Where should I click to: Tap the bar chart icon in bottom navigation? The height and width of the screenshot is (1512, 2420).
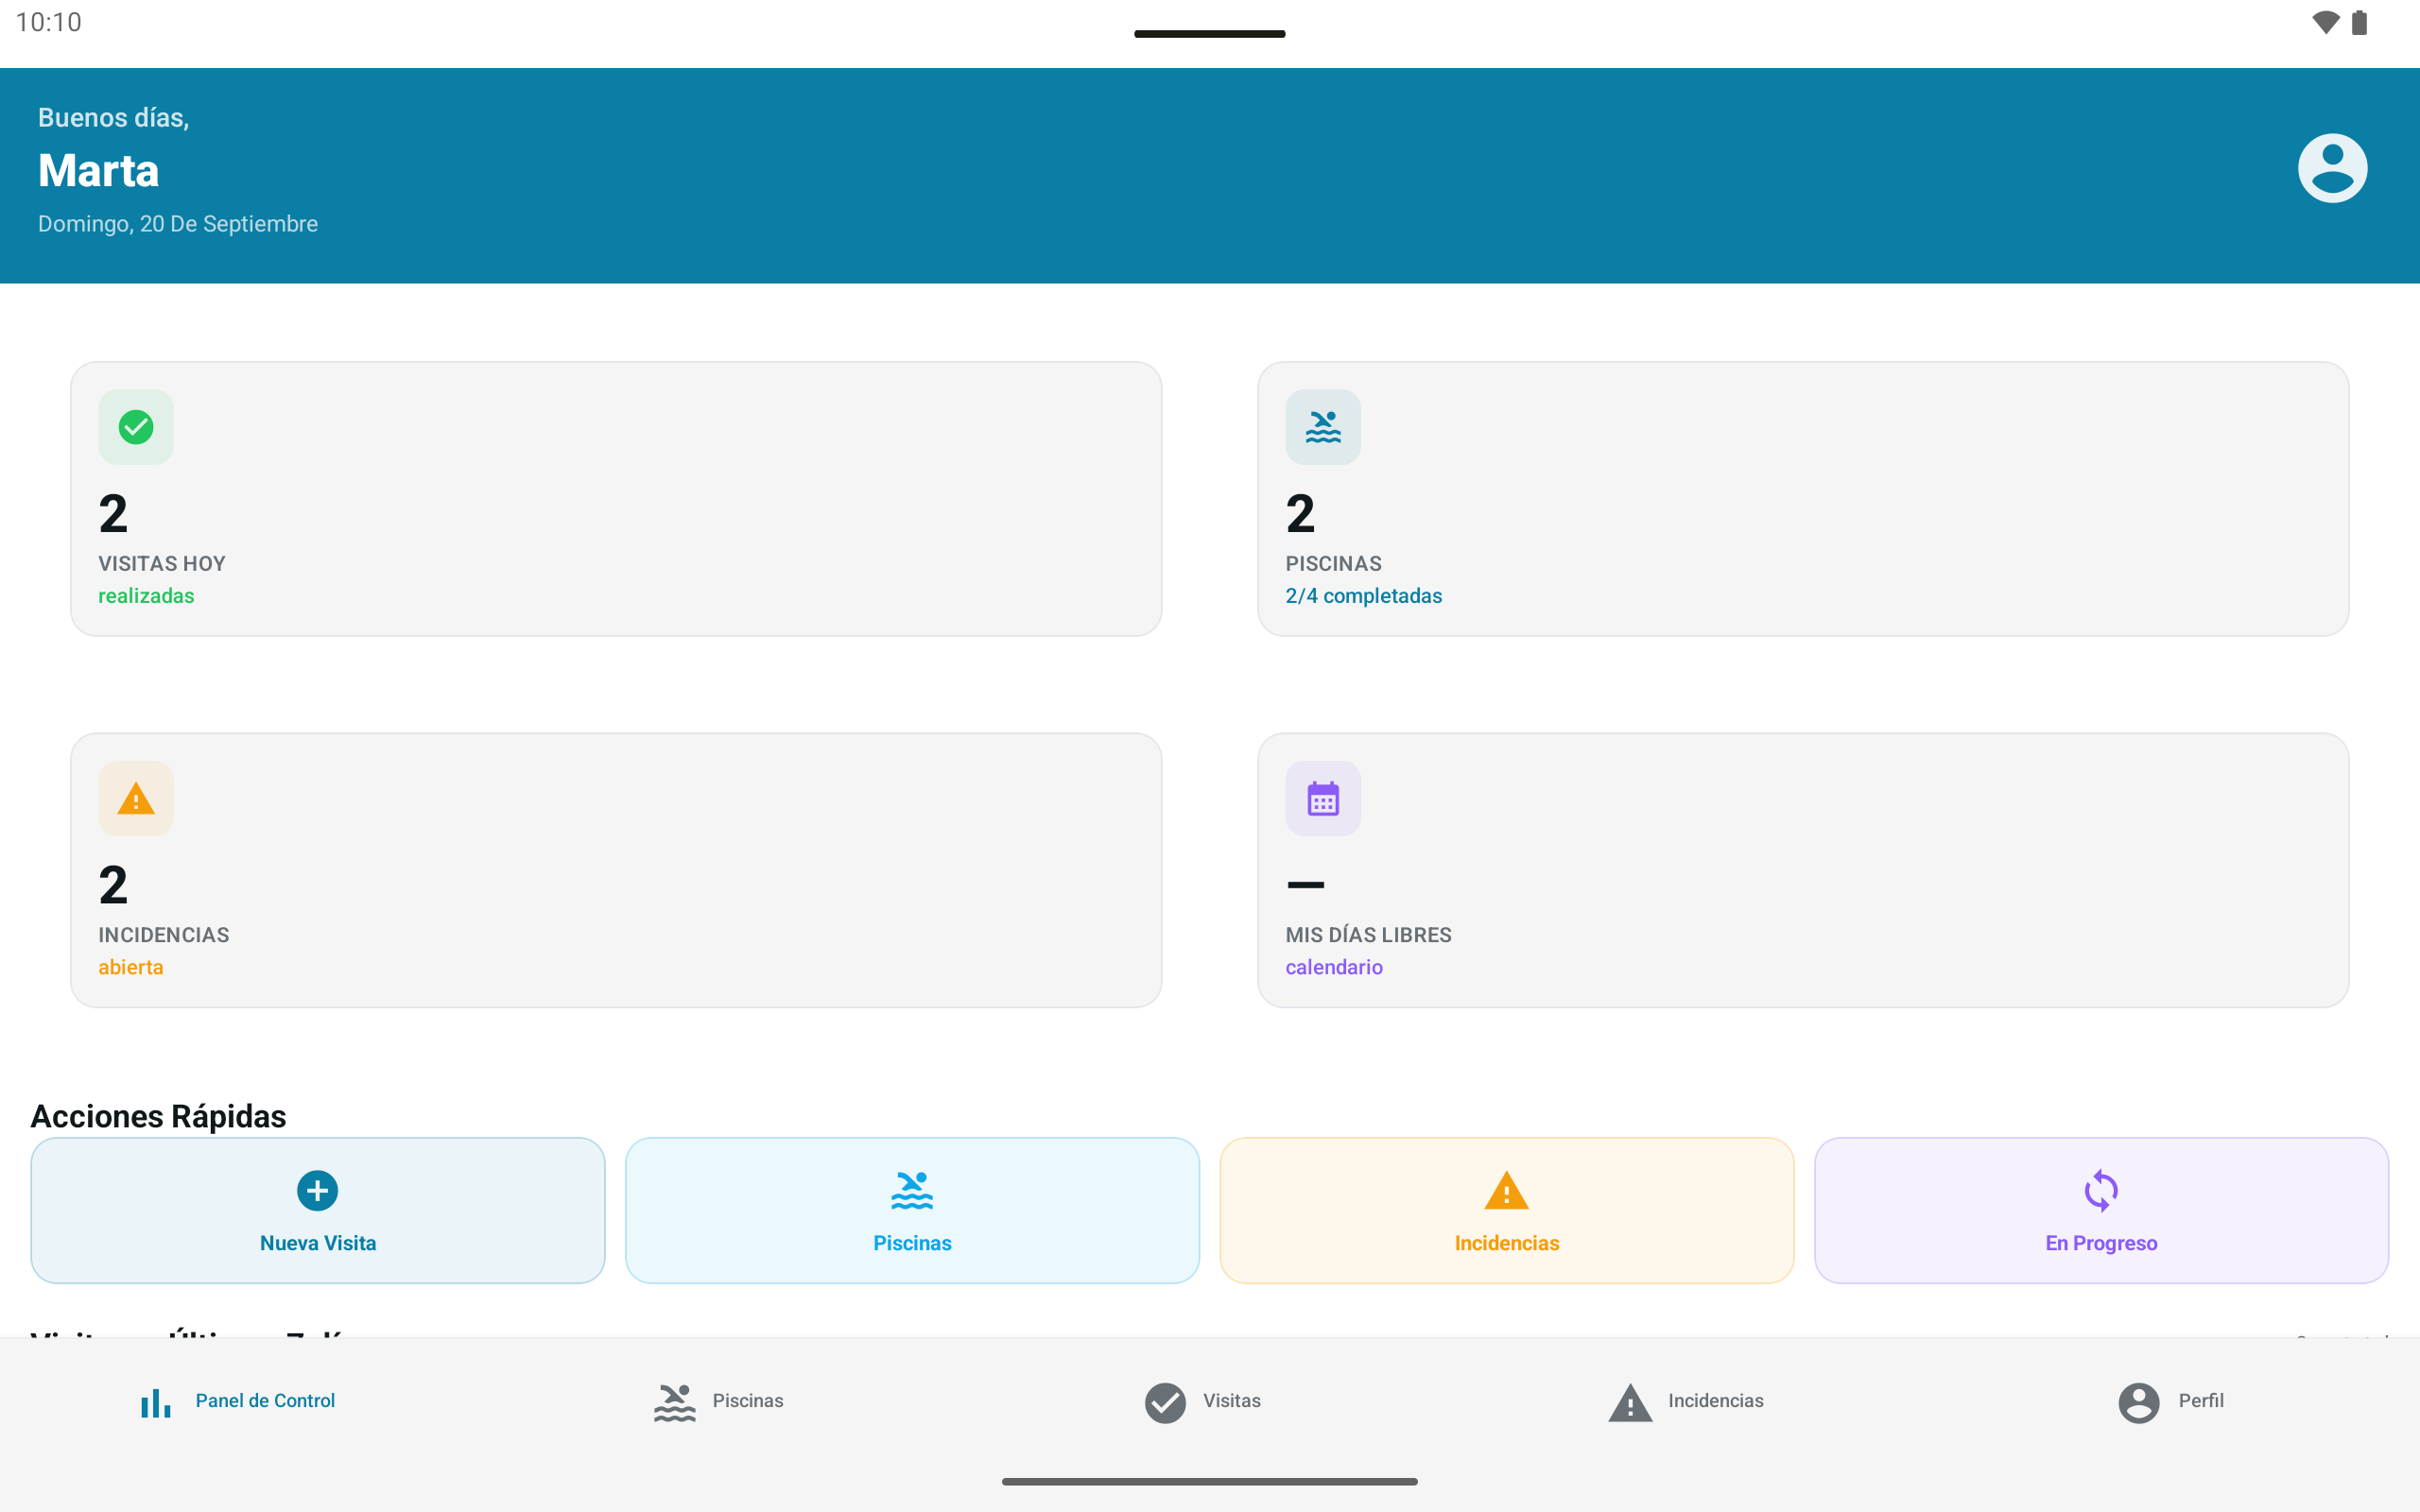[156, 1402]
